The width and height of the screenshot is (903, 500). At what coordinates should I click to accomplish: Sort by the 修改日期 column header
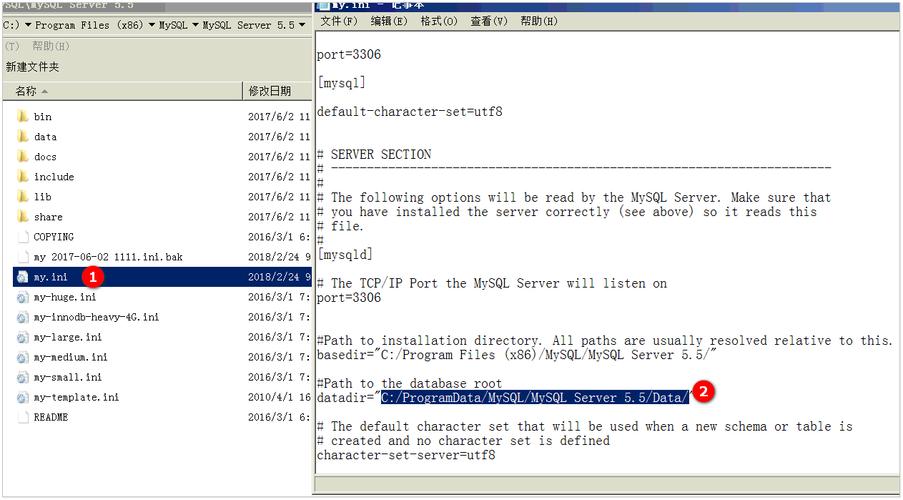click(278, 91)
